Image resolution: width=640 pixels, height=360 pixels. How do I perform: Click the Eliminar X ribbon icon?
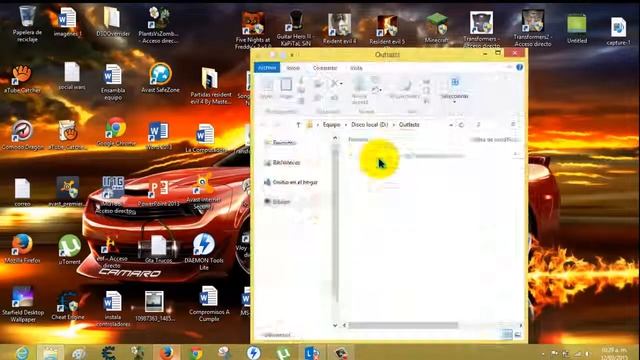click(x=334, y=84)
